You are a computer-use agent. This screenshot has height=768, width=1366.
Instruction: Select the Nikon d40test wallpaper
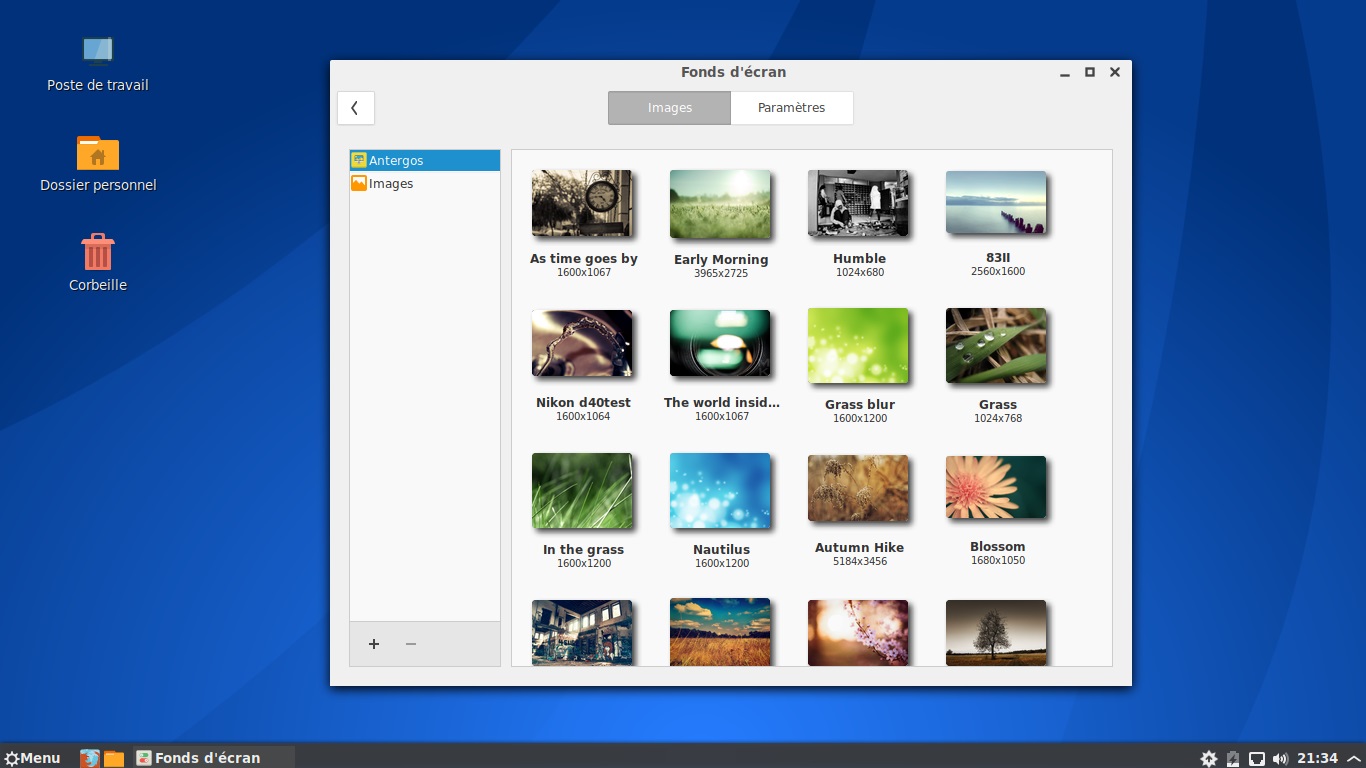(x=582, y=343)
